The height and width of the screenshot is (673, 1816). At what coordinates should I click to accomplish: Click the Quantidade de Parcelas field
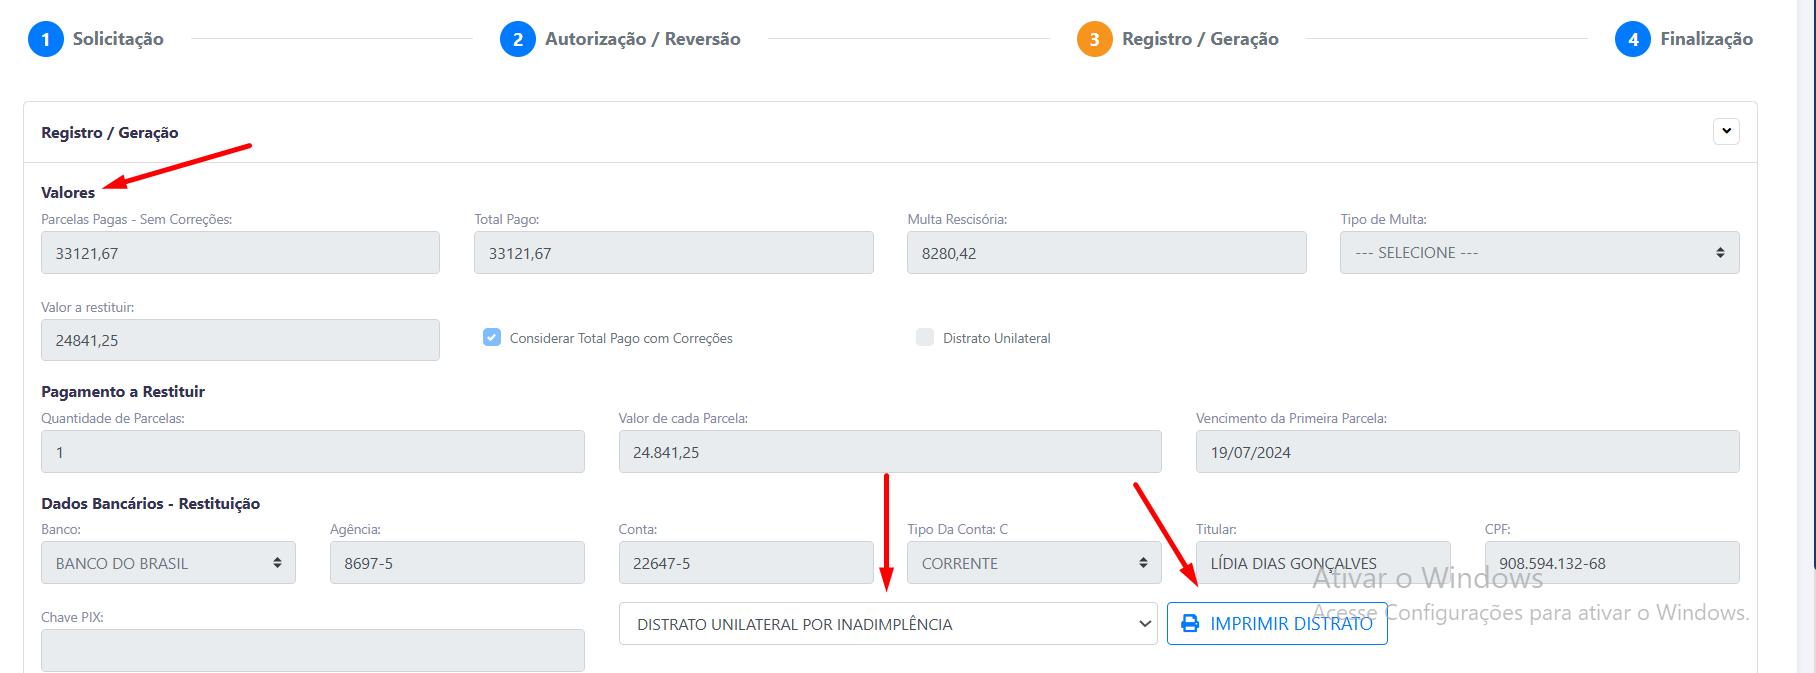313,452
